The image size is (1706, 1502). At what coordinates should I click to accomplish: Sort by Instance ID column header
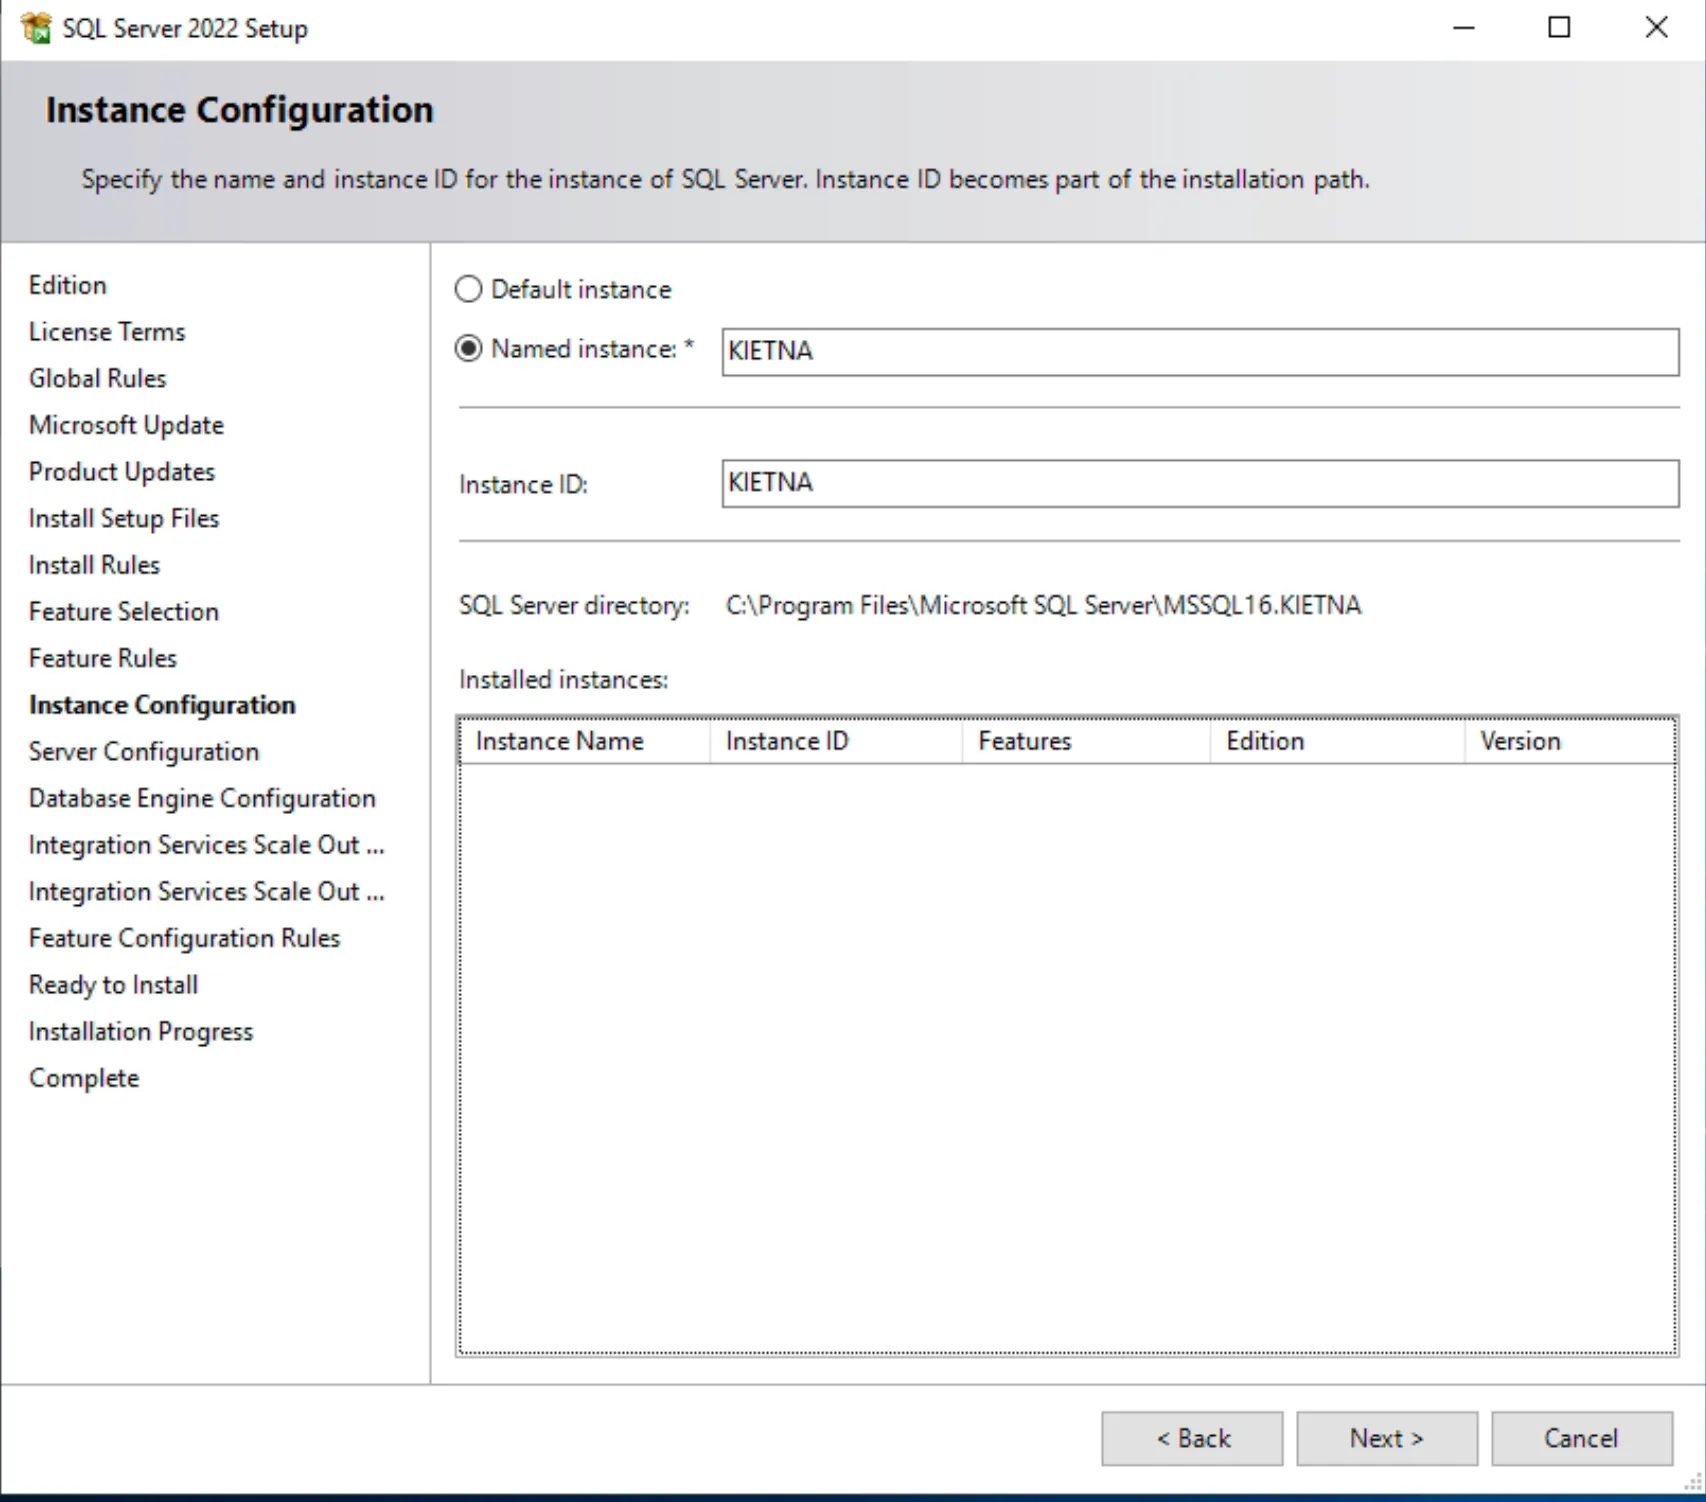pyautogui.click(x=836, y=741)
